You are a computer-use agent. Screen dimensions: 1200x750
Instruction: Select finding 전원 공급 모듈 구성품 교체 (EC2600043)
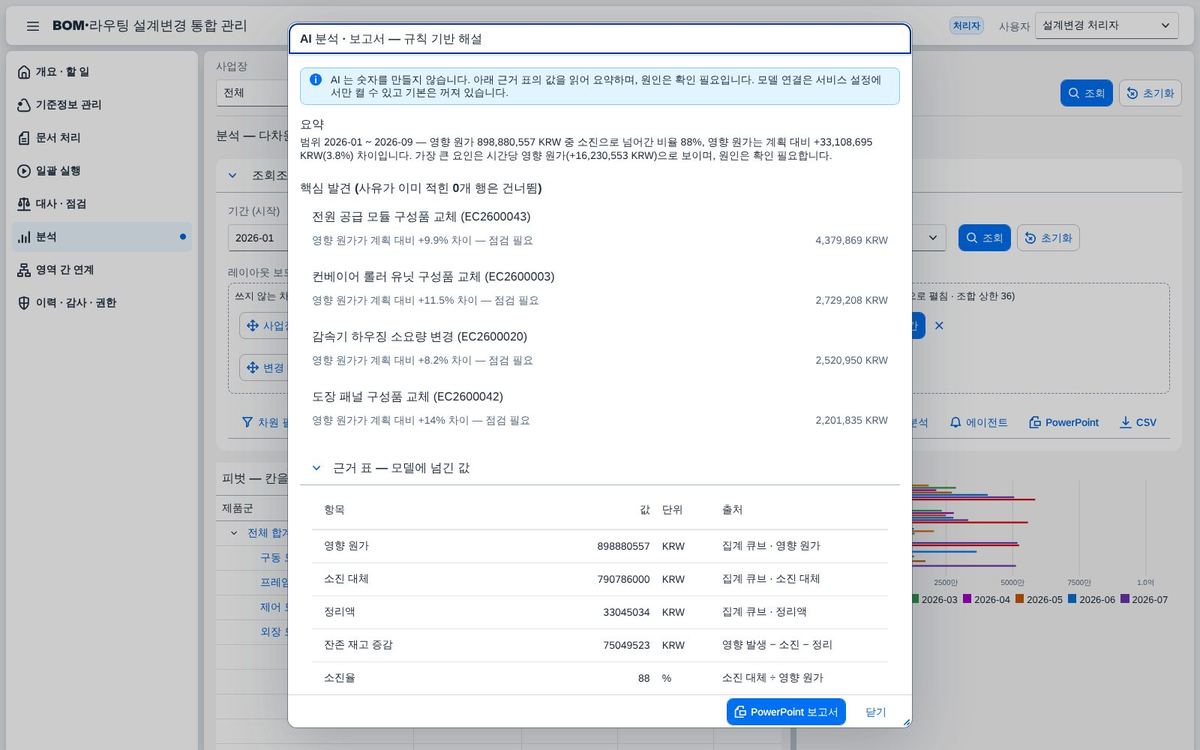pyautogui.click(x=421, y=217)
